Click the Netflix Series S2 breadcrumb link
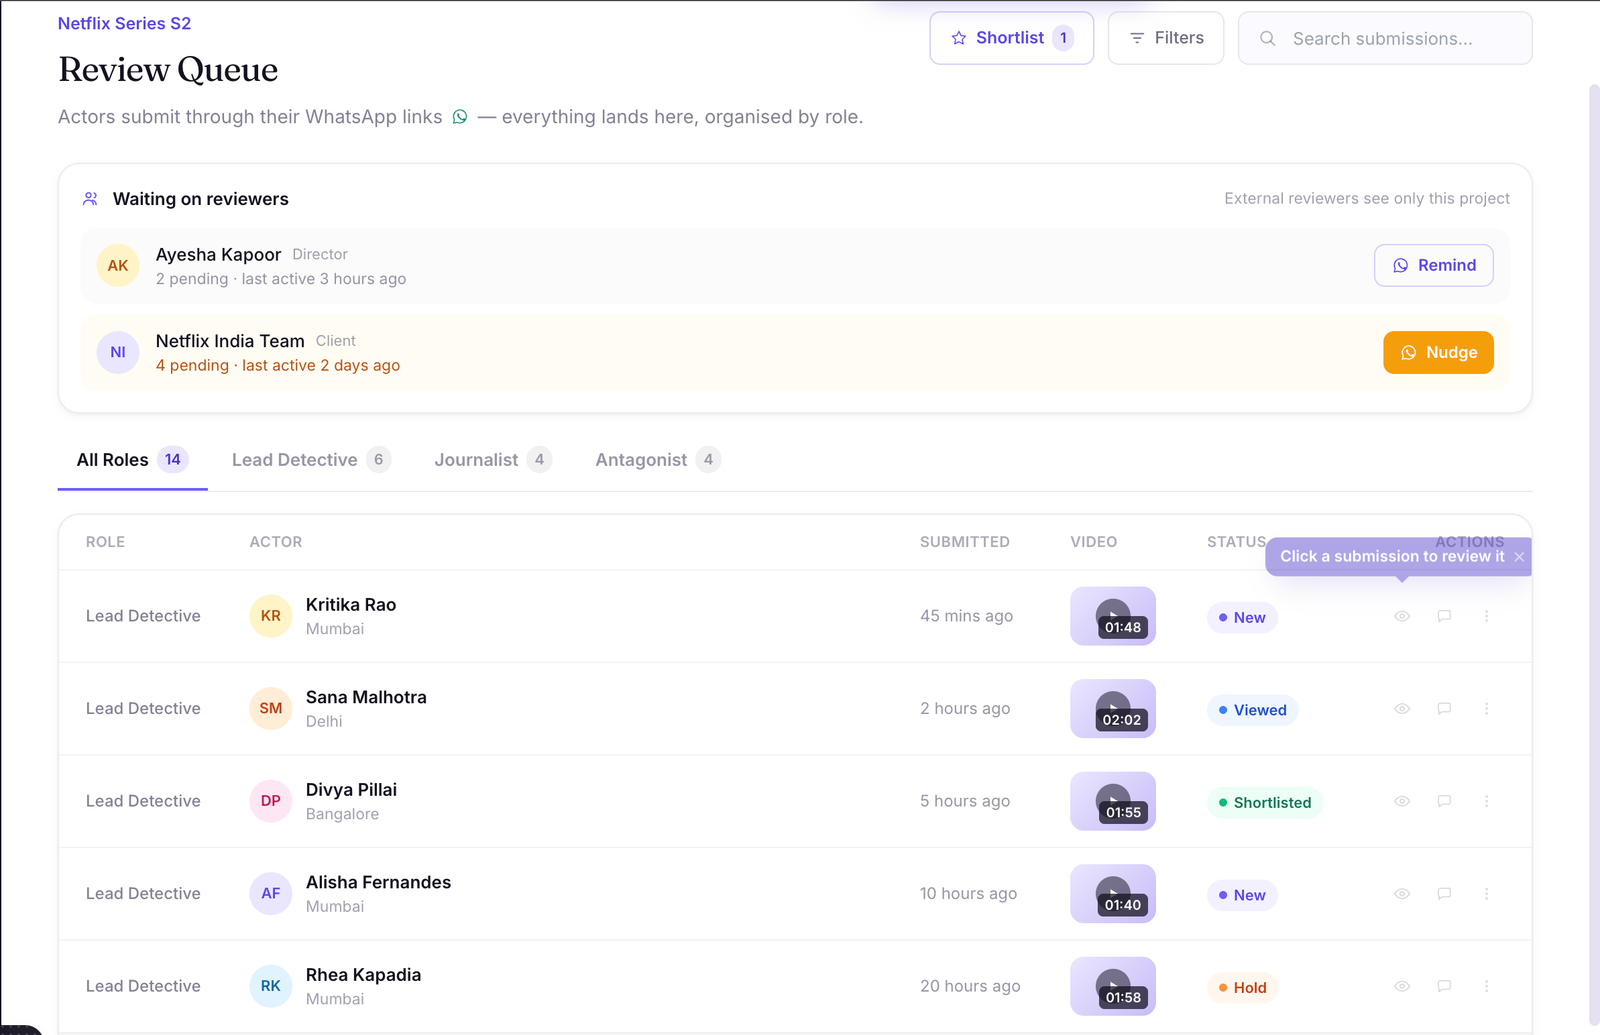This screenshot has width=1600, height=1035. pyautogui.click(x=124, y=23)
